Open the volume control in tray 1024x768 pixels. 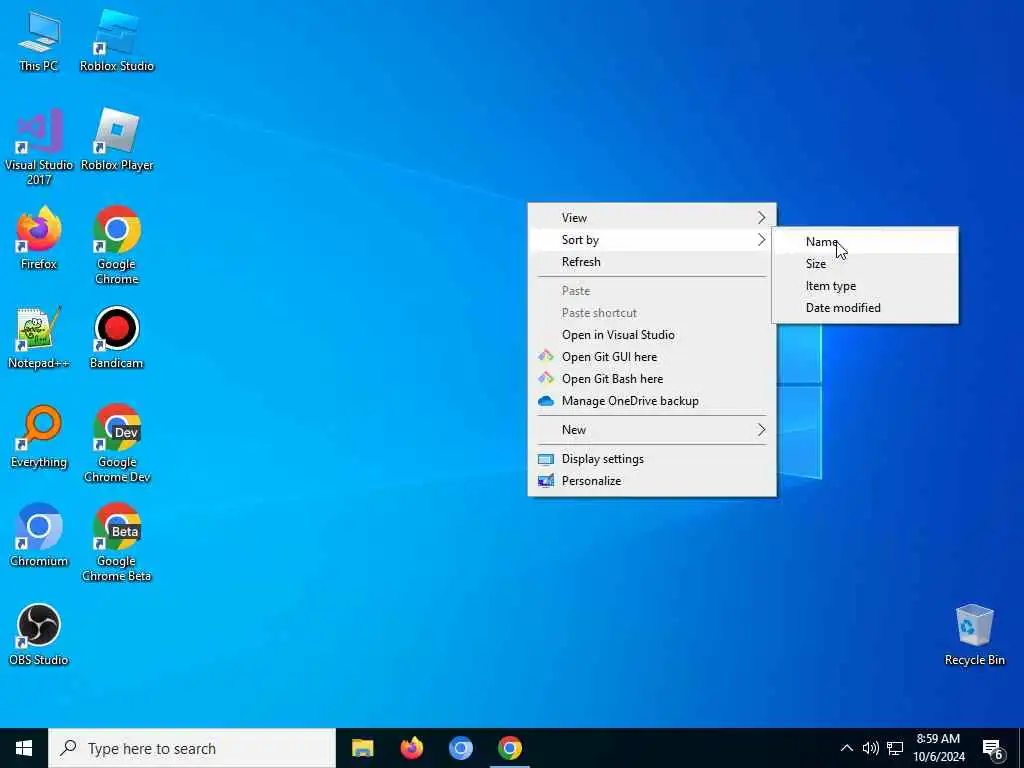(870, 748)
